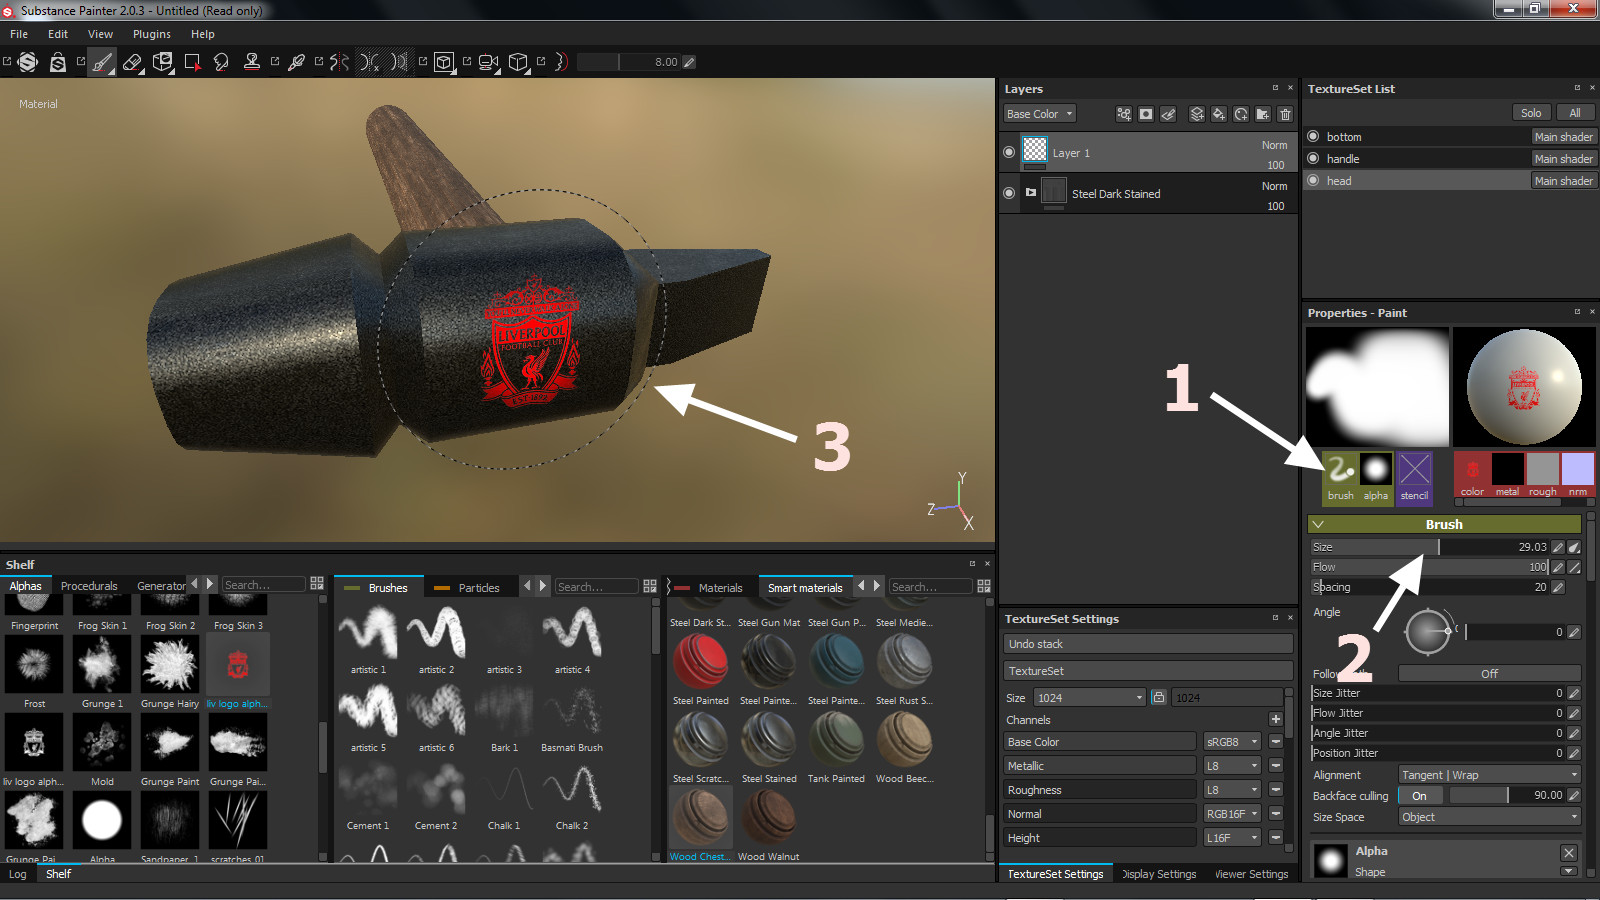
Task: Open the Plugins menu
Action: (x=151, y=34)
